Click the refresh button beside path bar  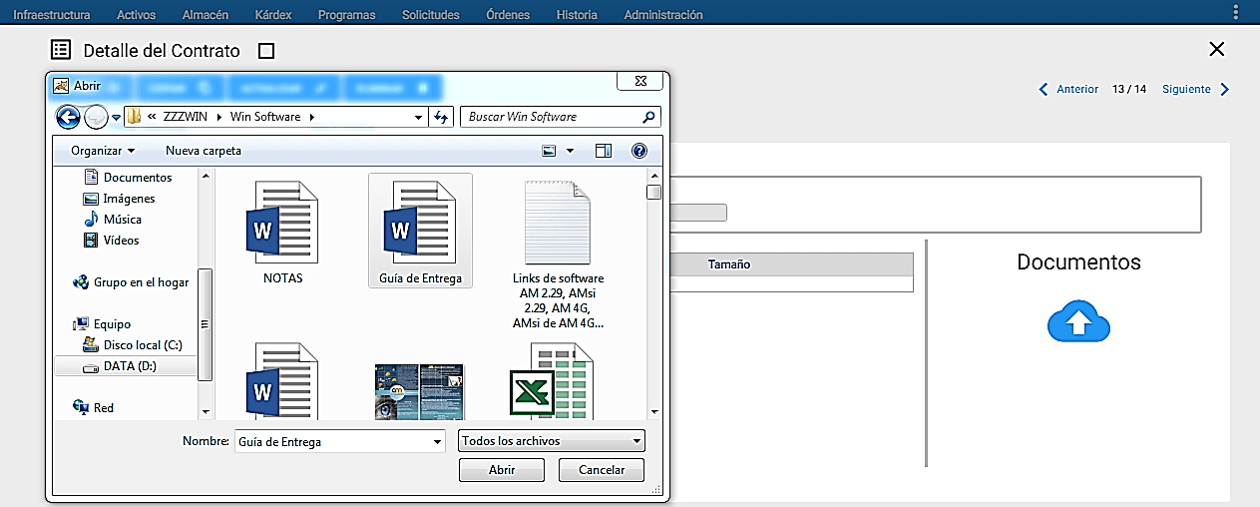tap(442, 117)
